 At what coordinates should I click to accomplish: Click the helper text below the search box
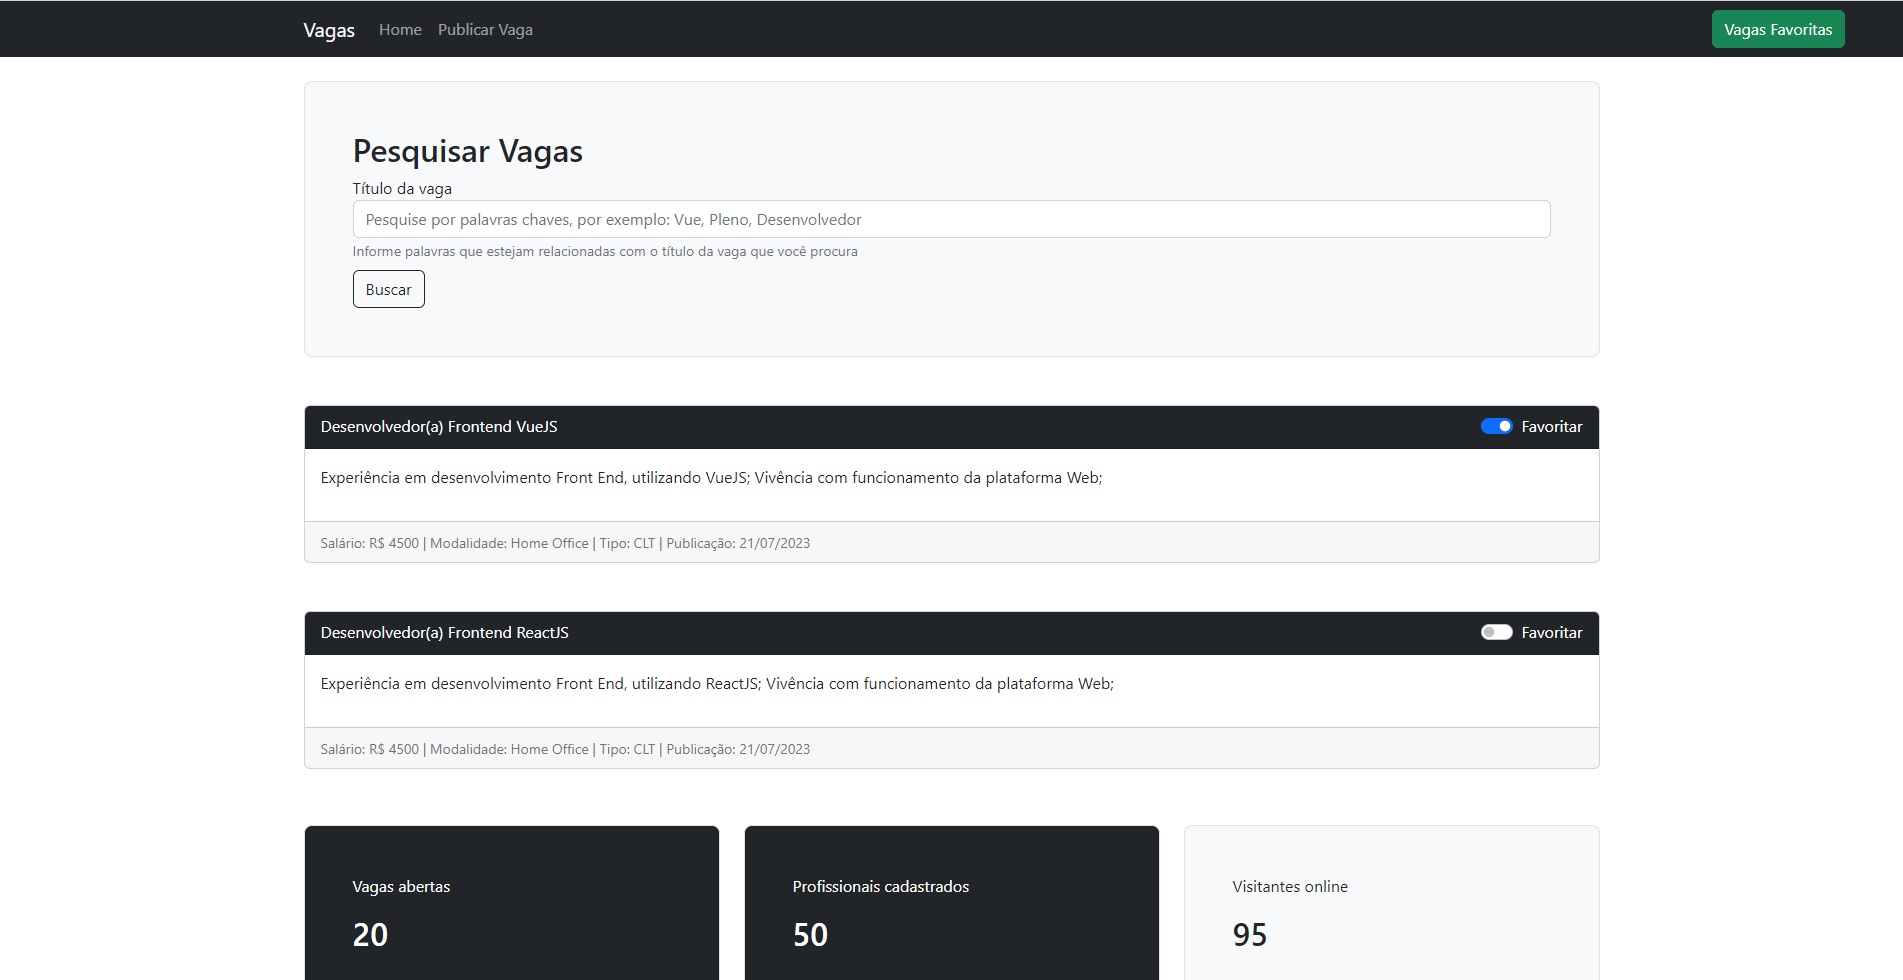point(604,251)
